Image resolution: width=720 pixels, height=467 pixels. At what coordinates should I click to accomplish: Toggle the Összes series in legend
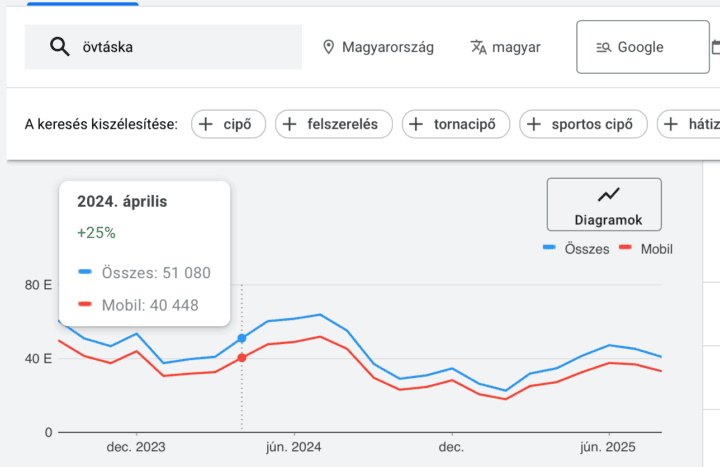pos(575,249)
